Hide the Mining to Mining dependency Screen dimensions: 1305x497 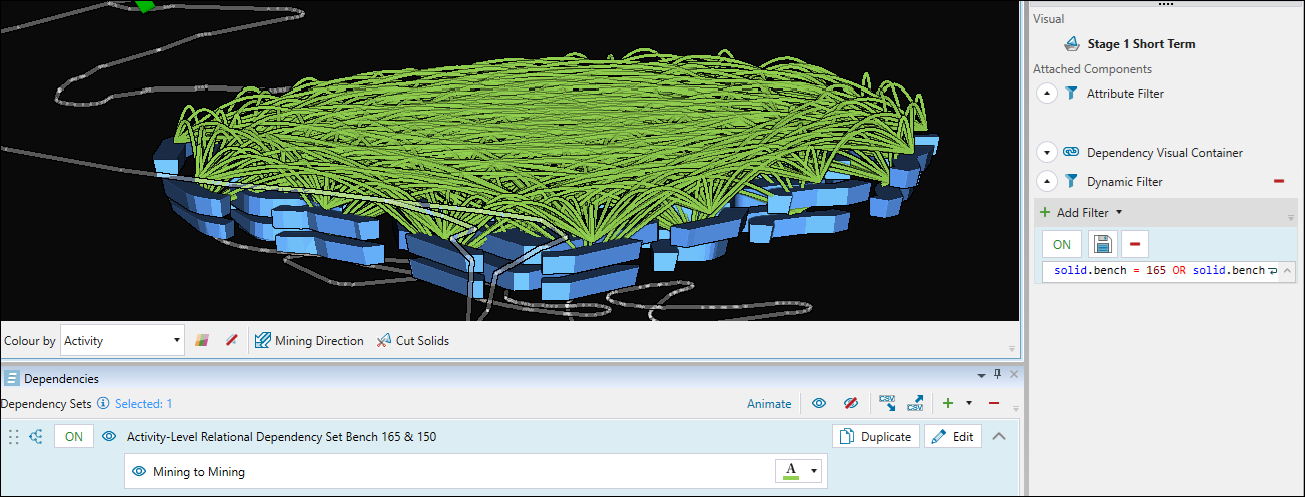pos(140,471)
